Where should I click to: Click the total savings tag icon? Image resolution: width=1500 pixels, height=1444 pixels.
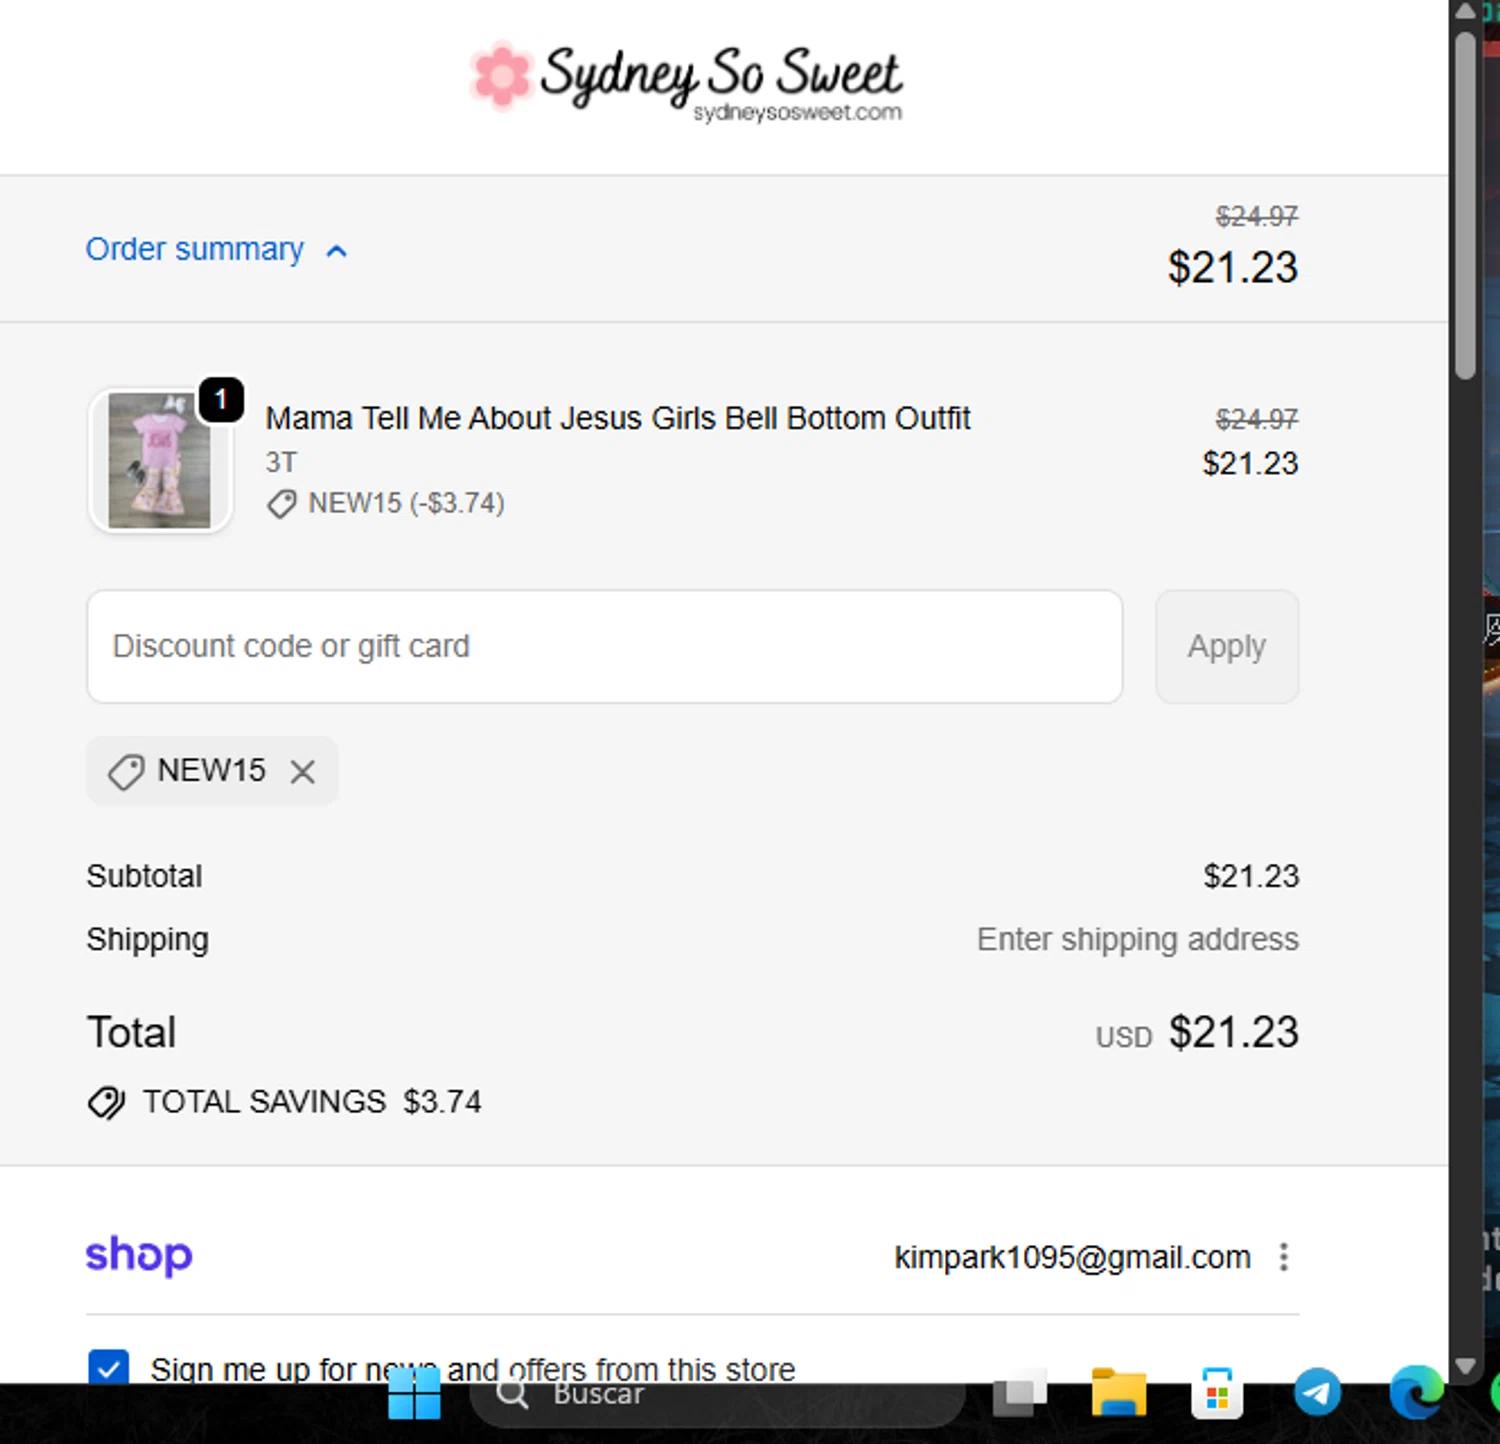coord(106,1102)
